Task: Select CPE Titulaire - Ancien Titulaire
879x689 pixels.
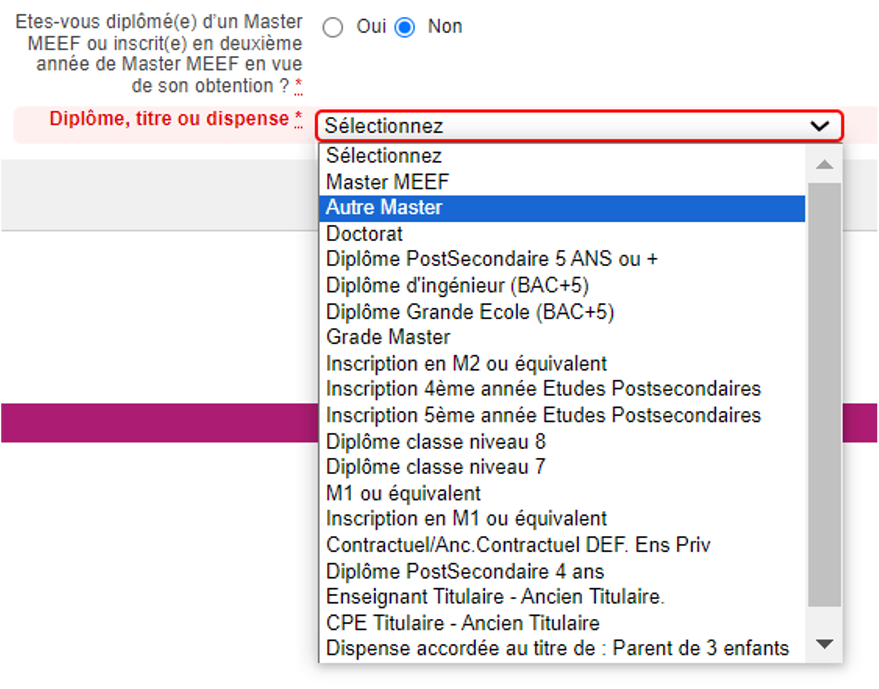Action: pos(463,623)
